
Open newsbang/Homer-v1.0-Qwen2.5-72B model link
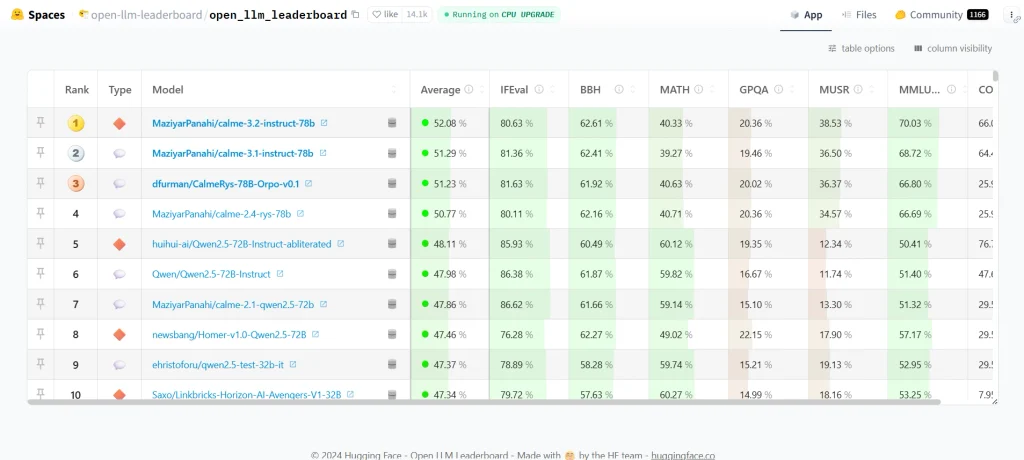pyautogui.click(x=229, y=335)
